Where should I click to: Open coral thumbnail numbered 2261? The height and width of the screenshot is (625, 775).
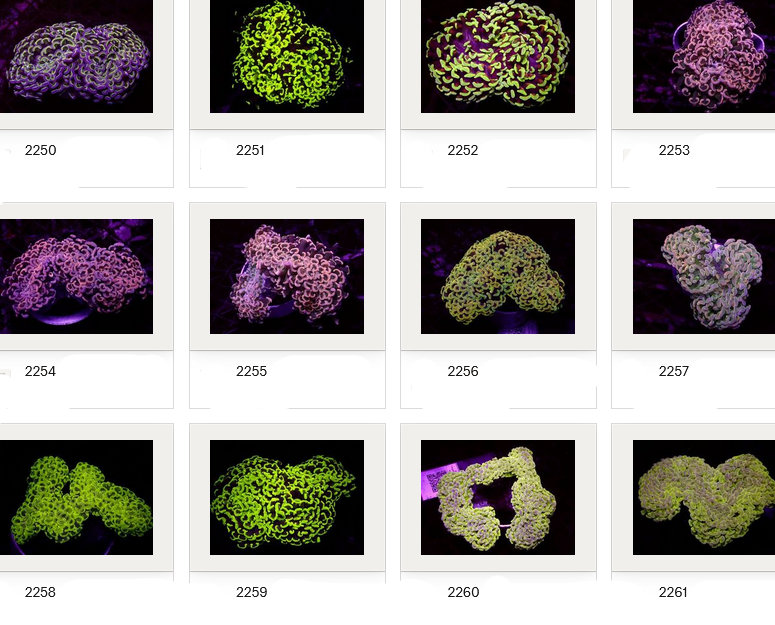pos(704,497)
